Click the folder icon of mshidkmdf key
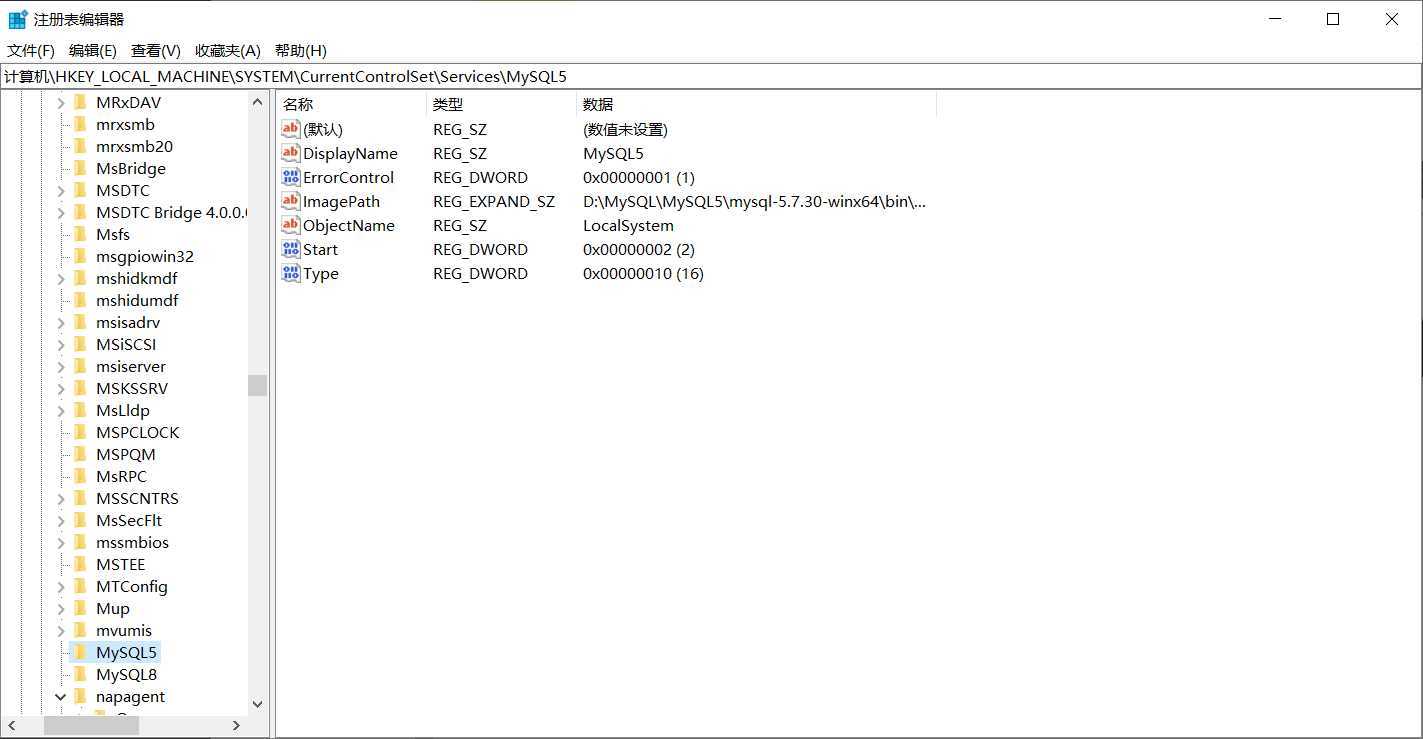 pos(81,278)
